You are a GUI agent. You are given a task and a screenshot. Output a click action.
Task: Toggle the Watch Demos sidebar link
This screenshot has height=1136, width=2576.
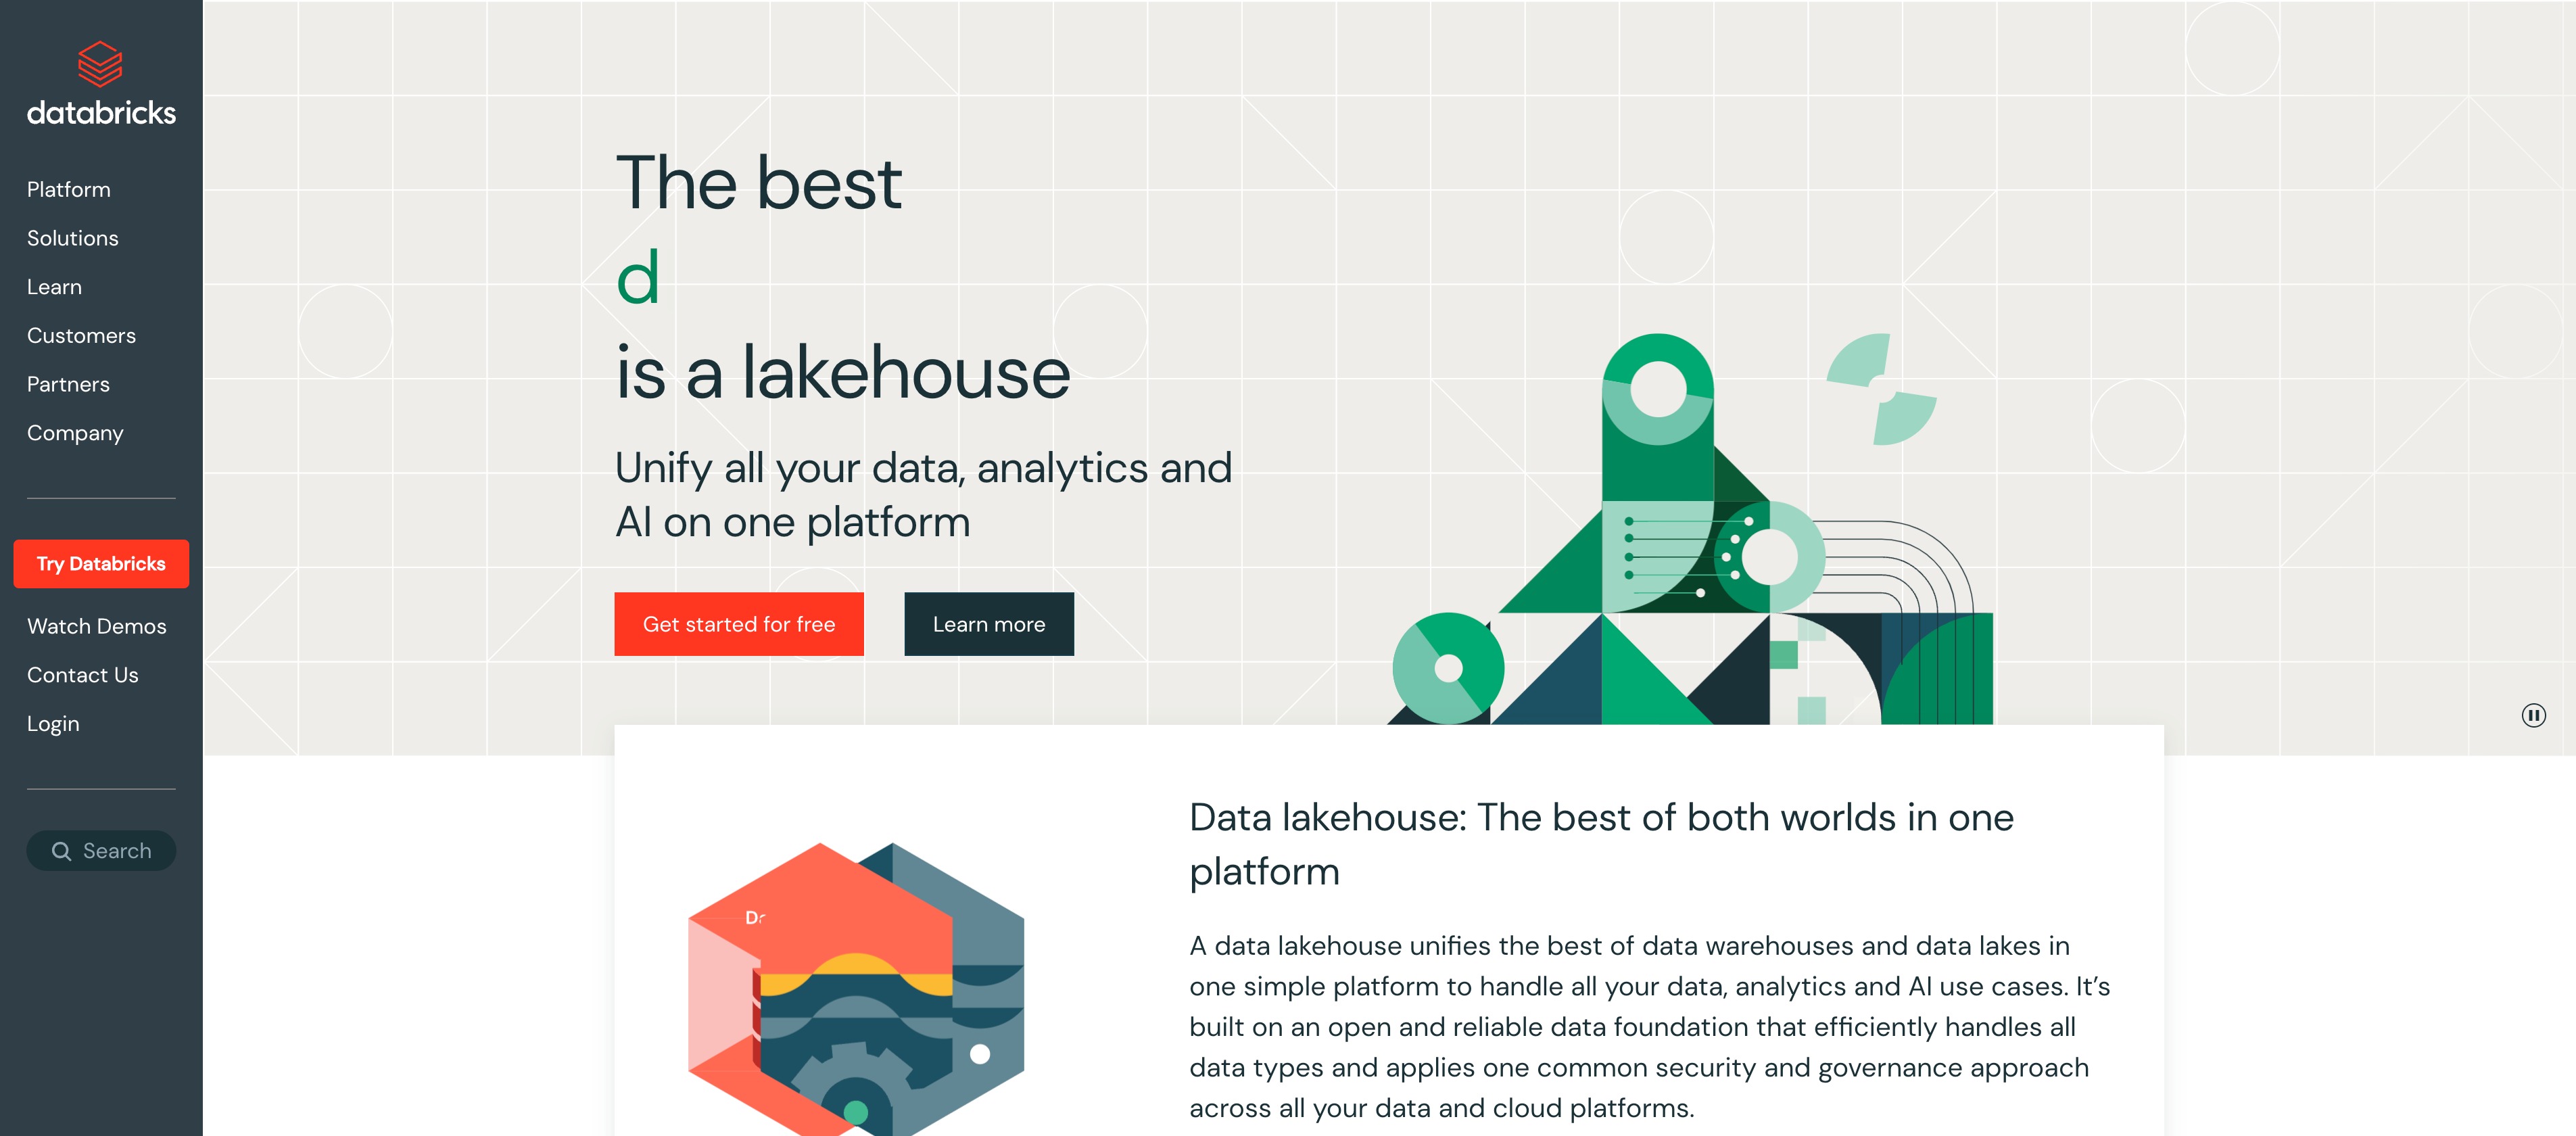(x=95, y=625)
